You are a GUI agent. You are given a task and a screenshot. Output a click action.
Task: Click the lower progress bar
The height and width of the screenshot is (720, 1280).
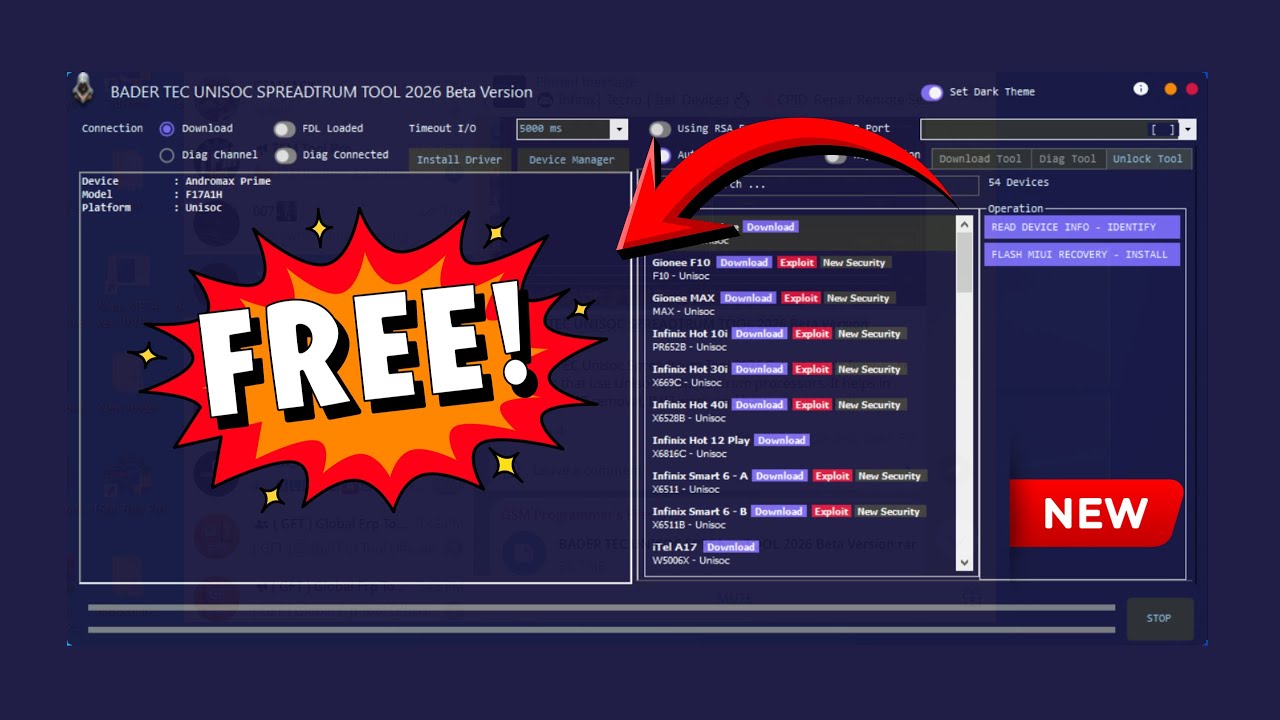601,630
